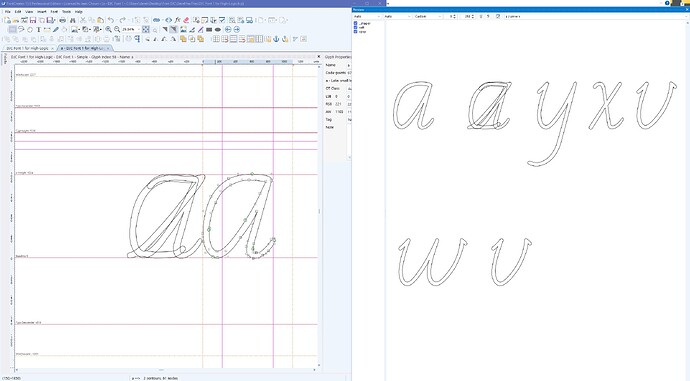Click the letter y in Preview
This screenshot has width=690, height=381.
552,124
